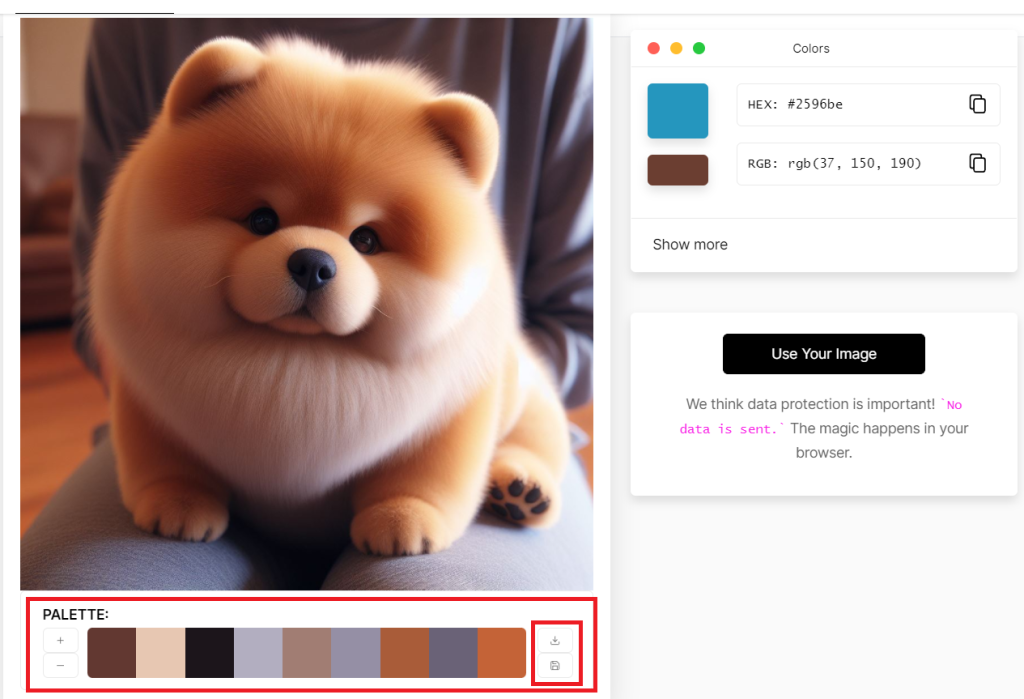Pick the near-black palette swatch
This screenshot has height=699, width=1024.
point(210,653)
